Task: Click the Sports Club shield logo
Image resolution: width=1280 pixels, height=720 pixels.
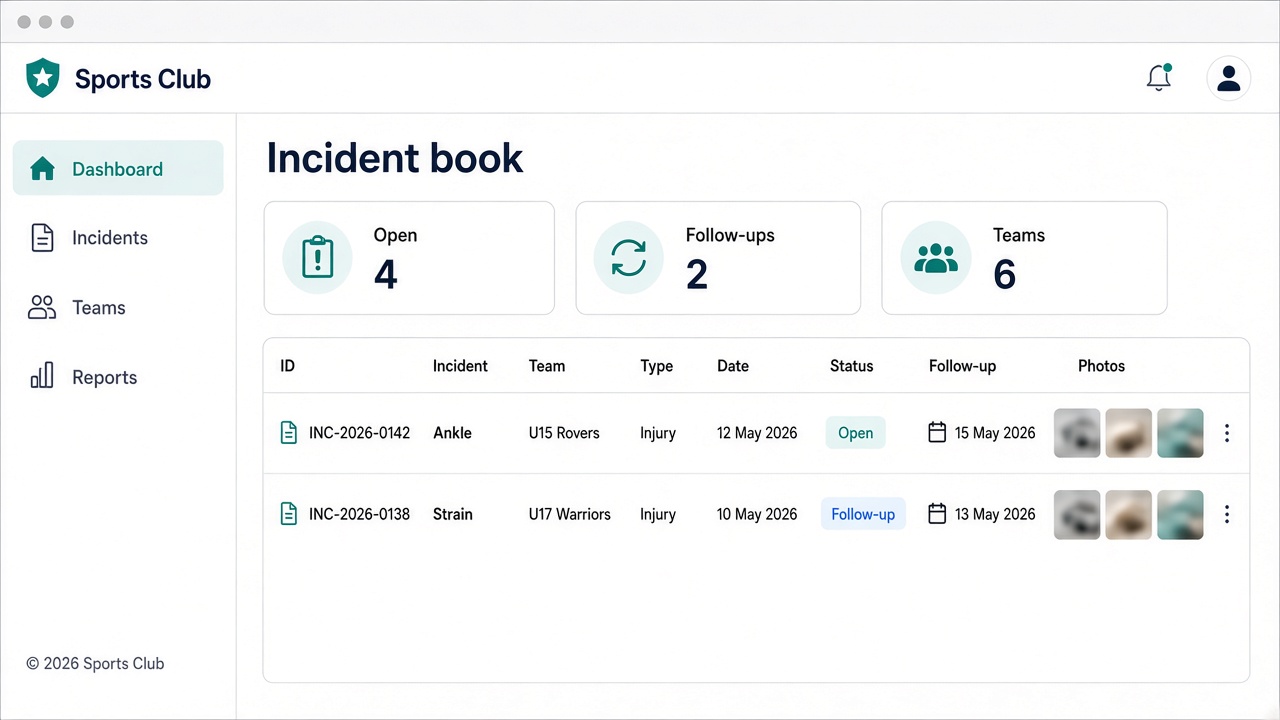Action: coord(43,78)
